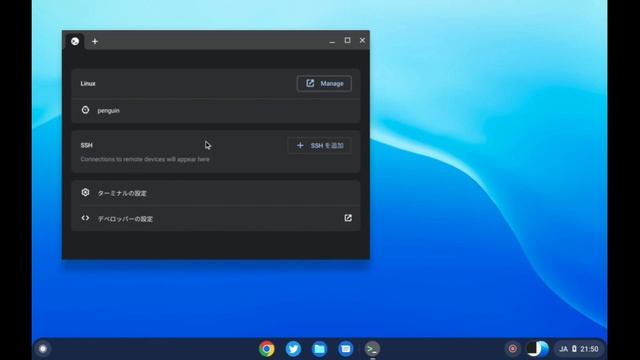Click the JA input method indicator
The image size is (640, 360).
[563, 349]
